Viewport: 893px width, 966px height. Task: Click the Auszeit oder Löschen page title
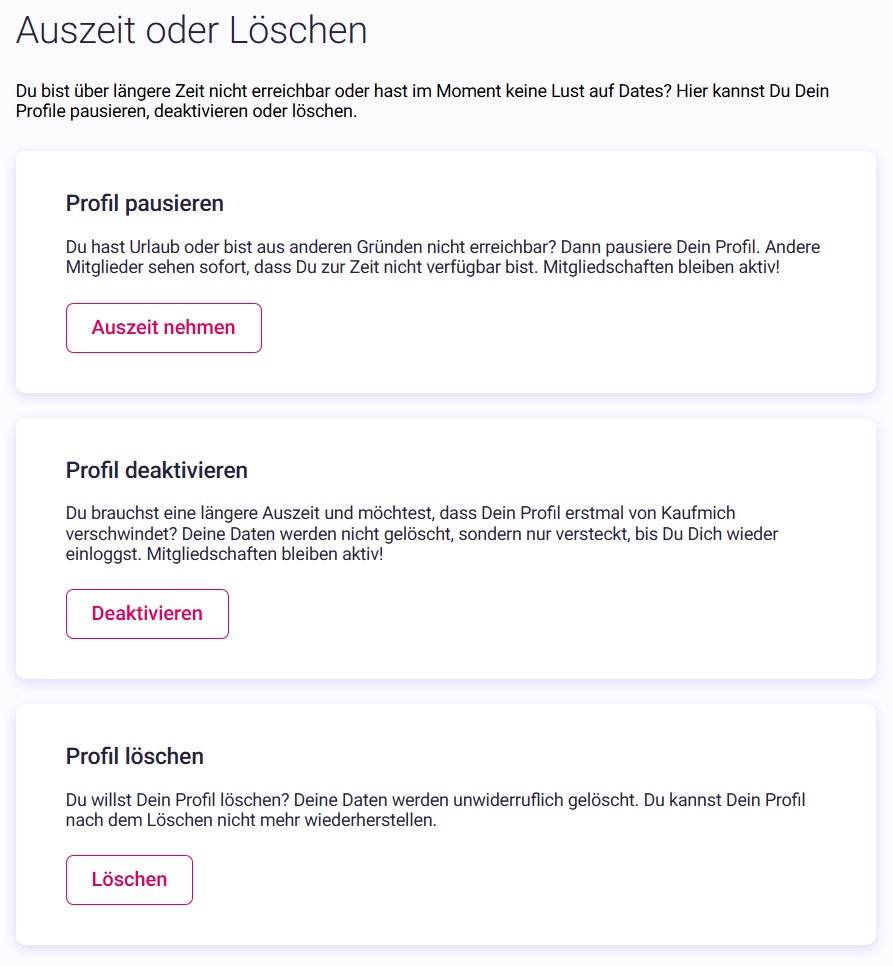(x=192, y=30)
